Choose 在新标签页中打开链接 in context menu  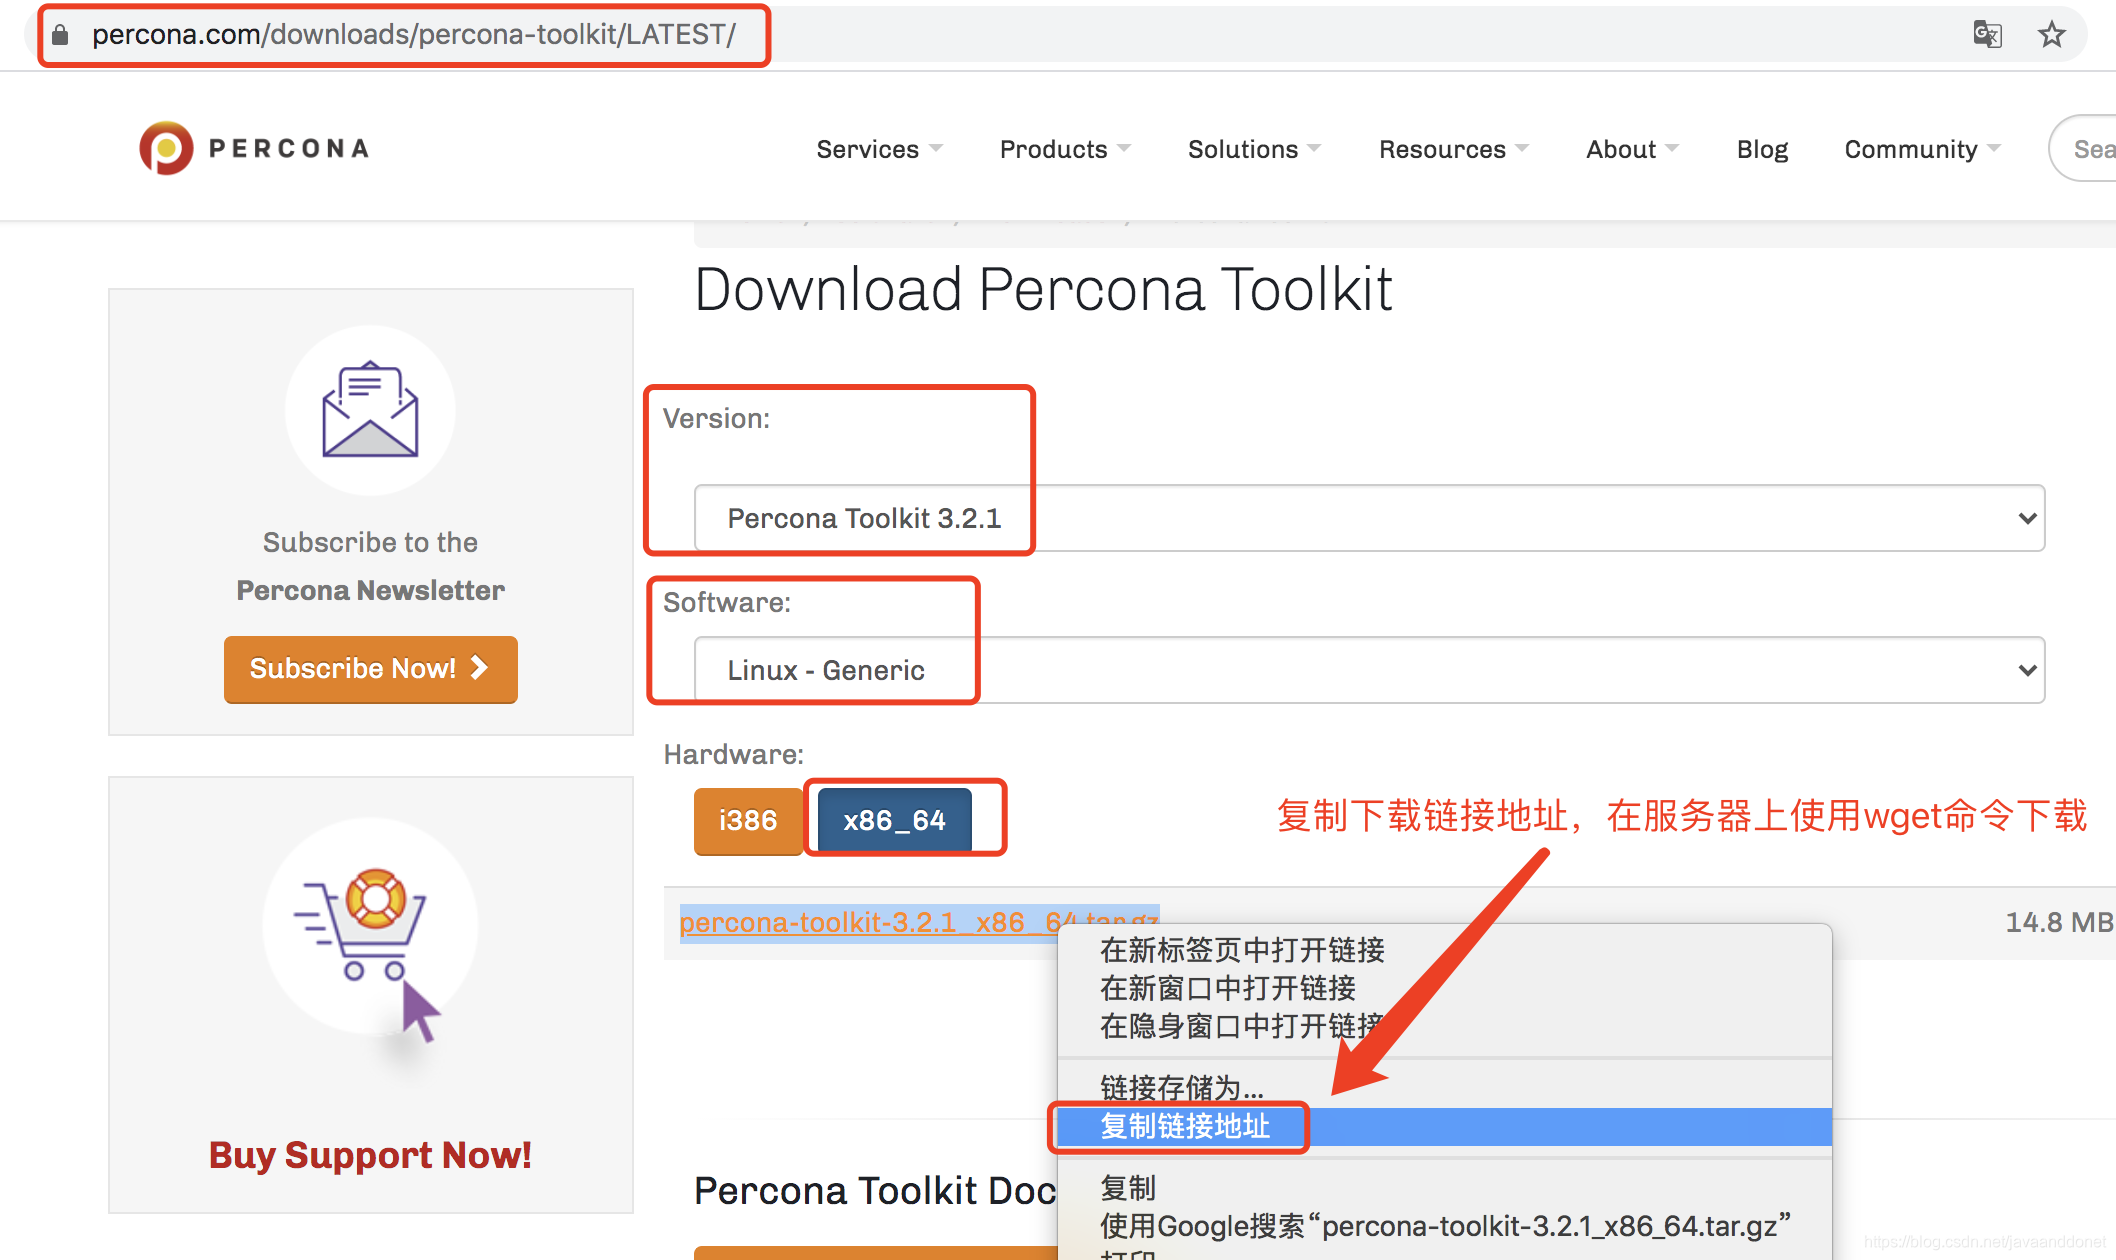pyautogui.click(x=1242, y=950)
